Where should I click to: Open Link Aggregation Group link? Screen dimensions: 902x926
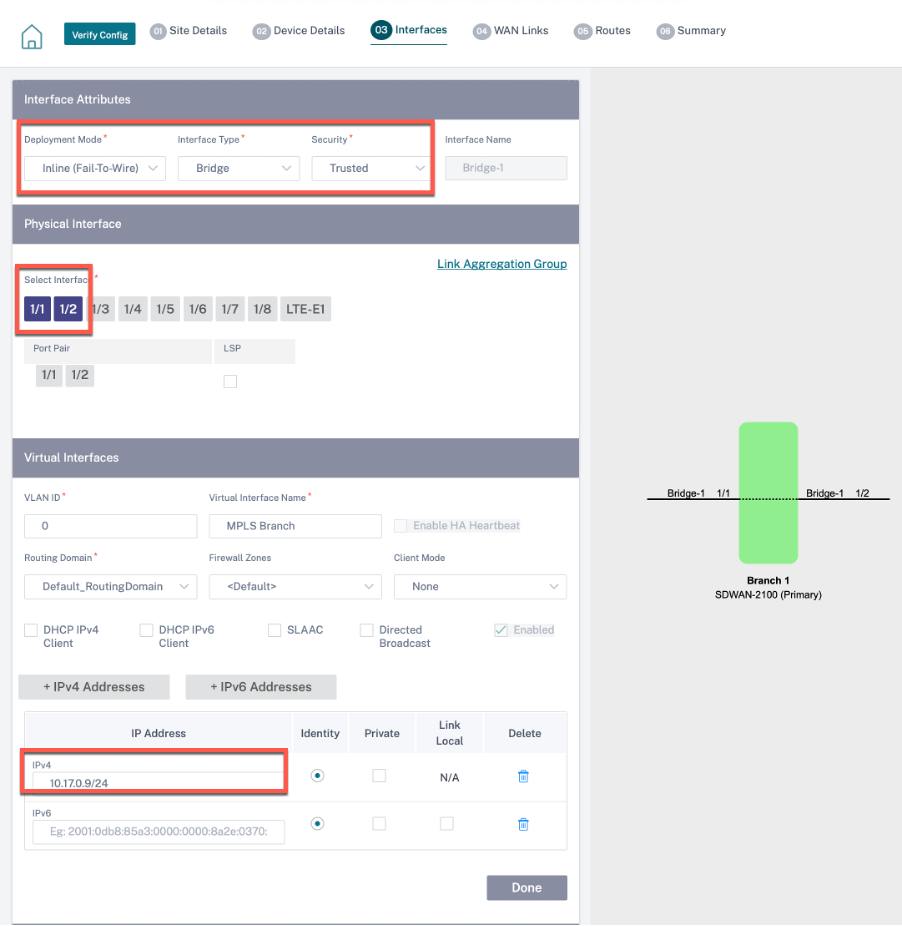click(502, 264)
